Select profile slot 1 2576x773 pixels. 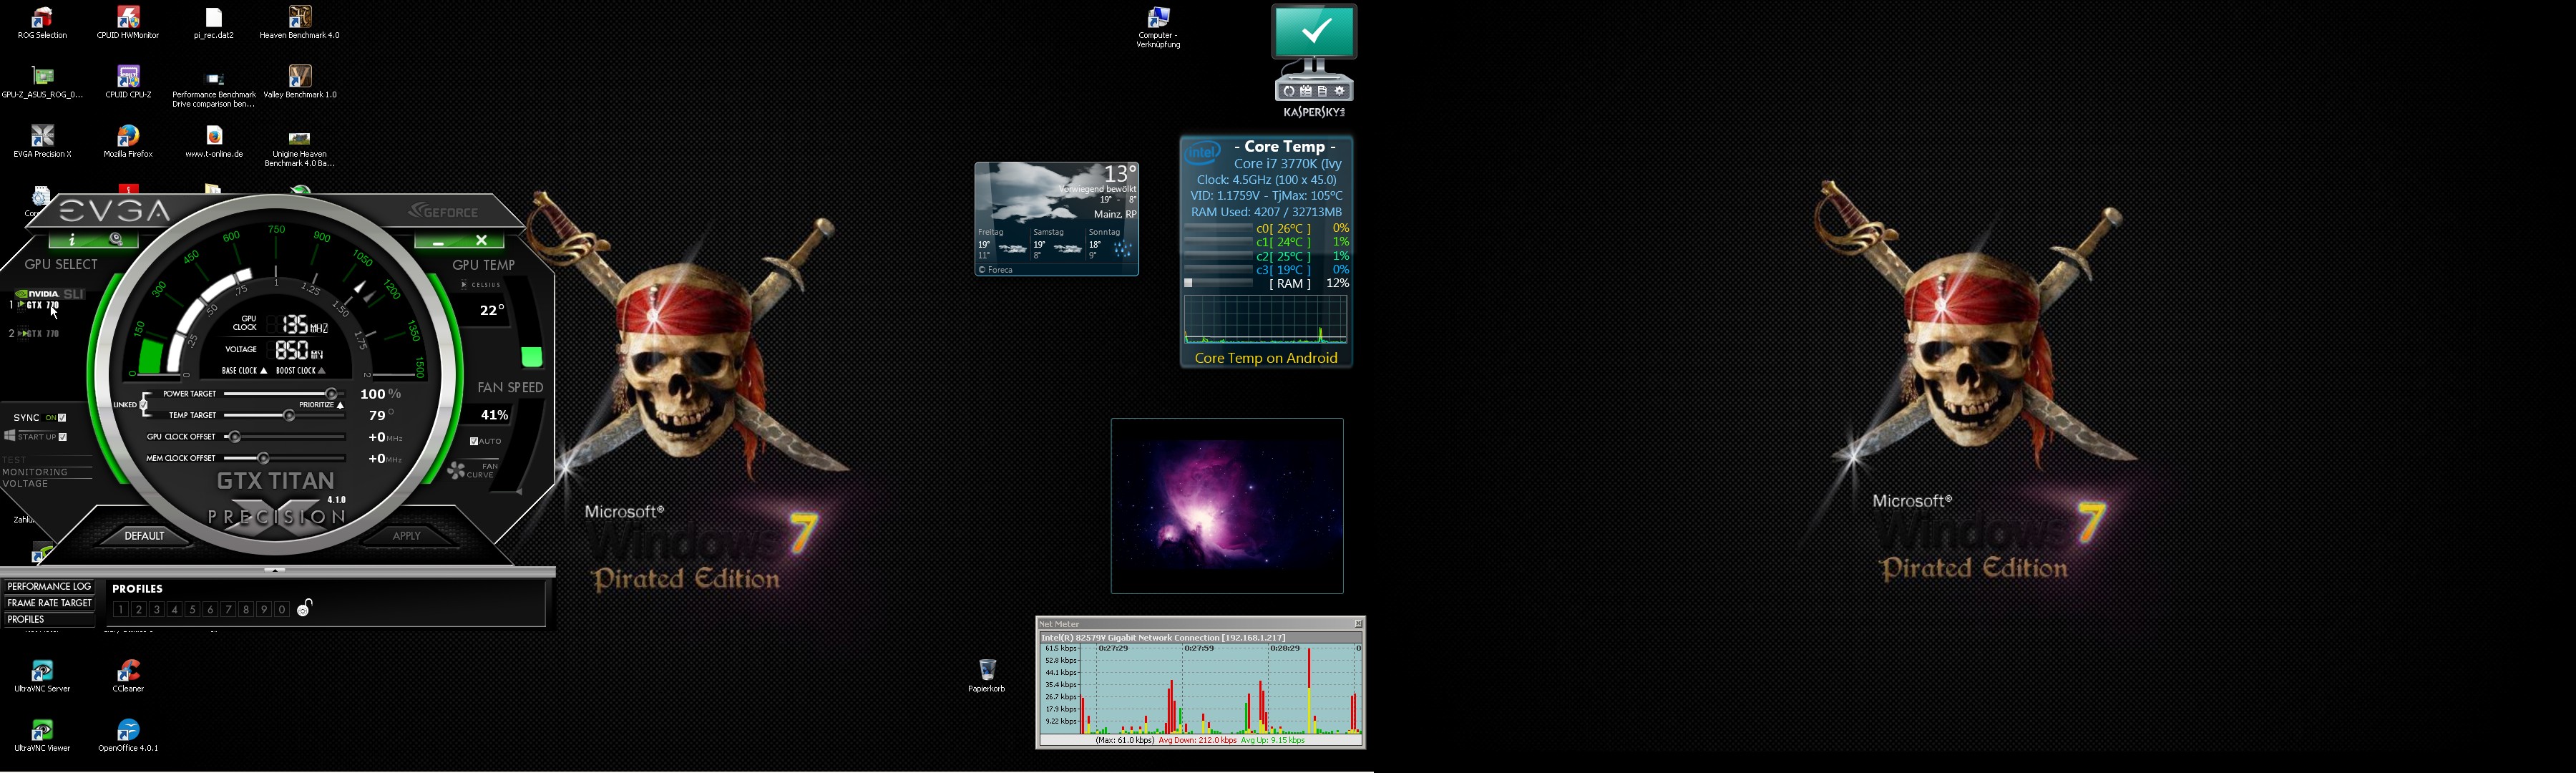coord(121,609)
